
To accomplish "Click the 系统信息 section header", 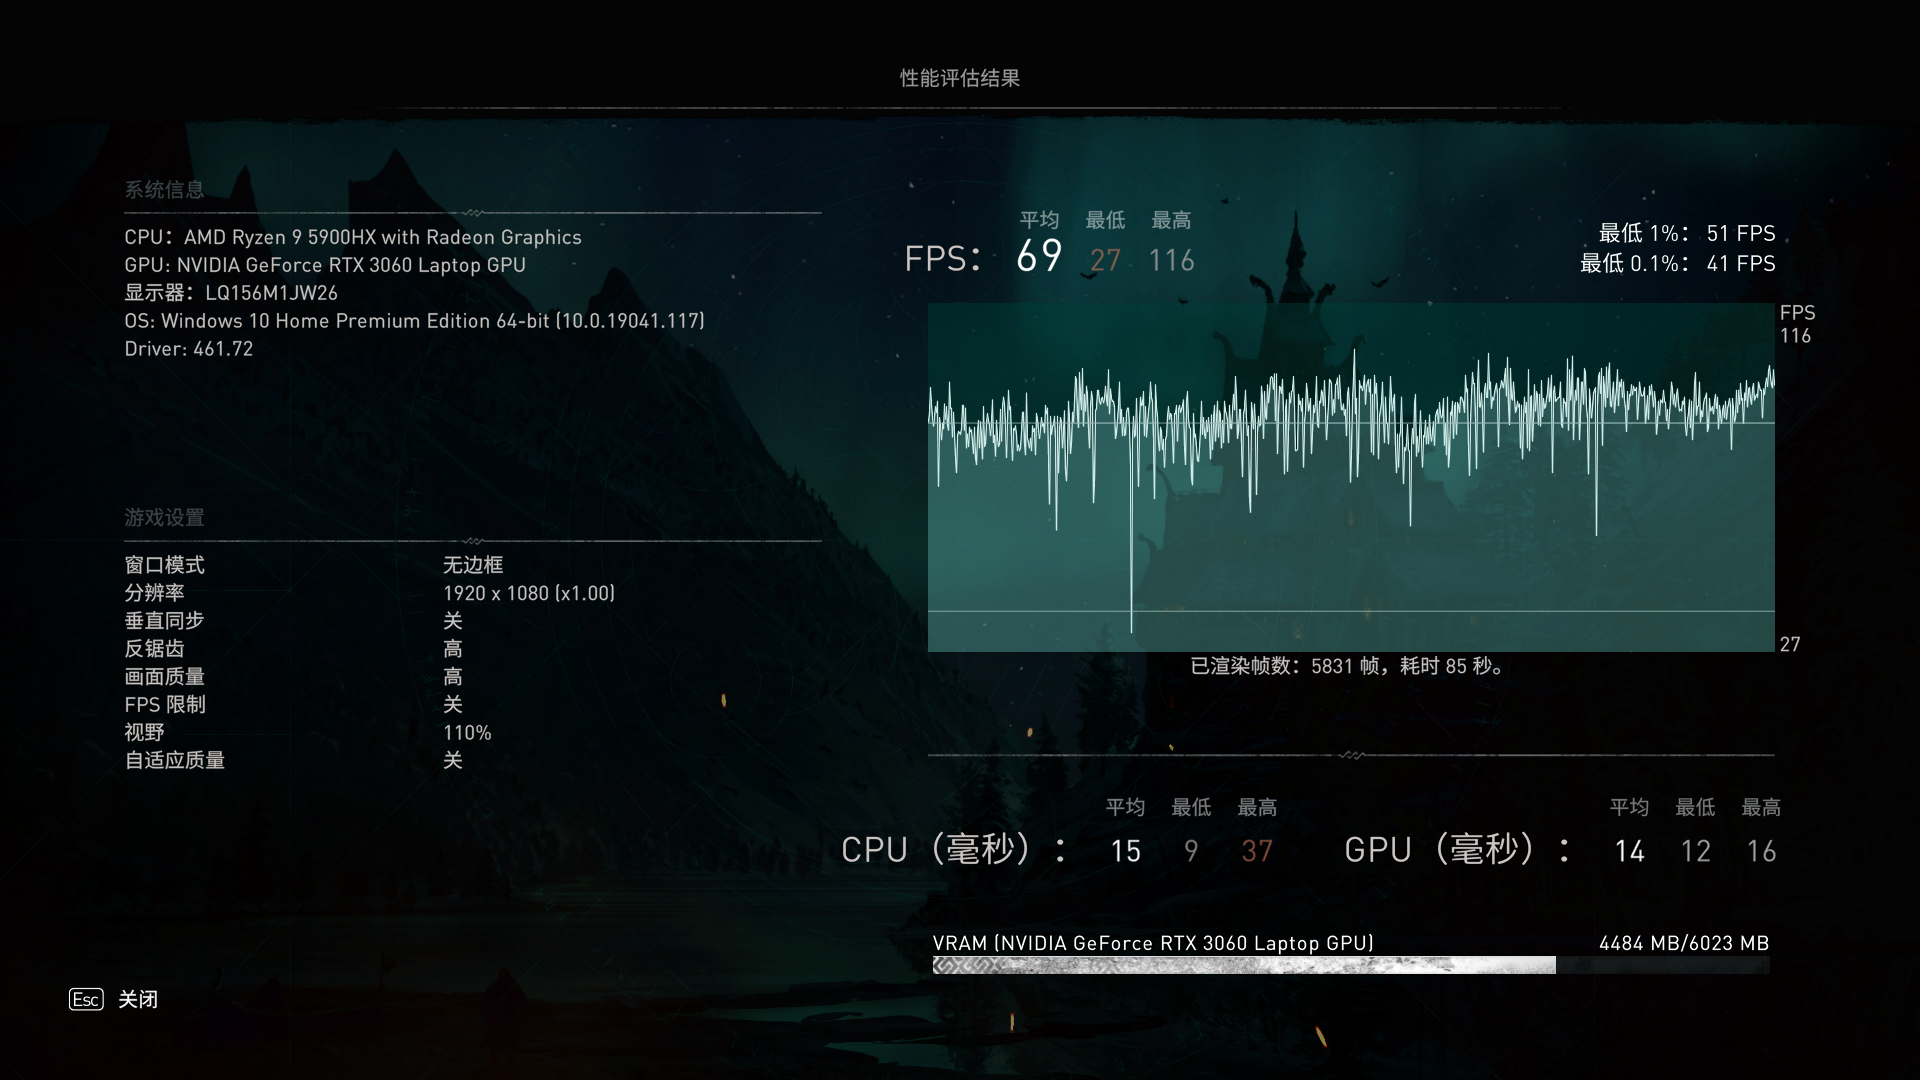I will pyautogui.click(x=164, y=190).
